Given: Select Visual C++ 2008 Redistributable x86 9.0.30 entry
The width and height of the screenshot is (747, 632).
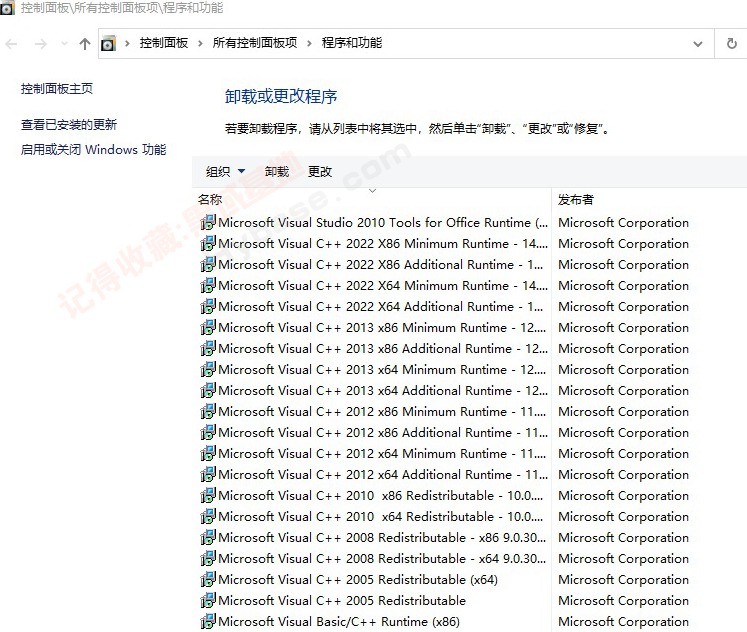Looking at the screenshot, I should (x=382, y=537).
